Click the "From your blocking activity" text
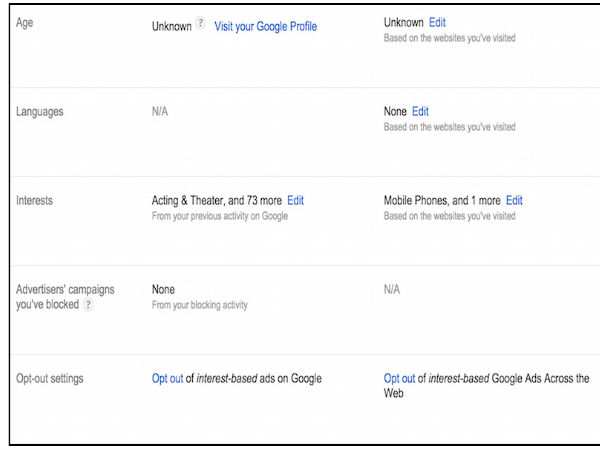Viewport: 600px width, 450px height. (x=199, y=305)
